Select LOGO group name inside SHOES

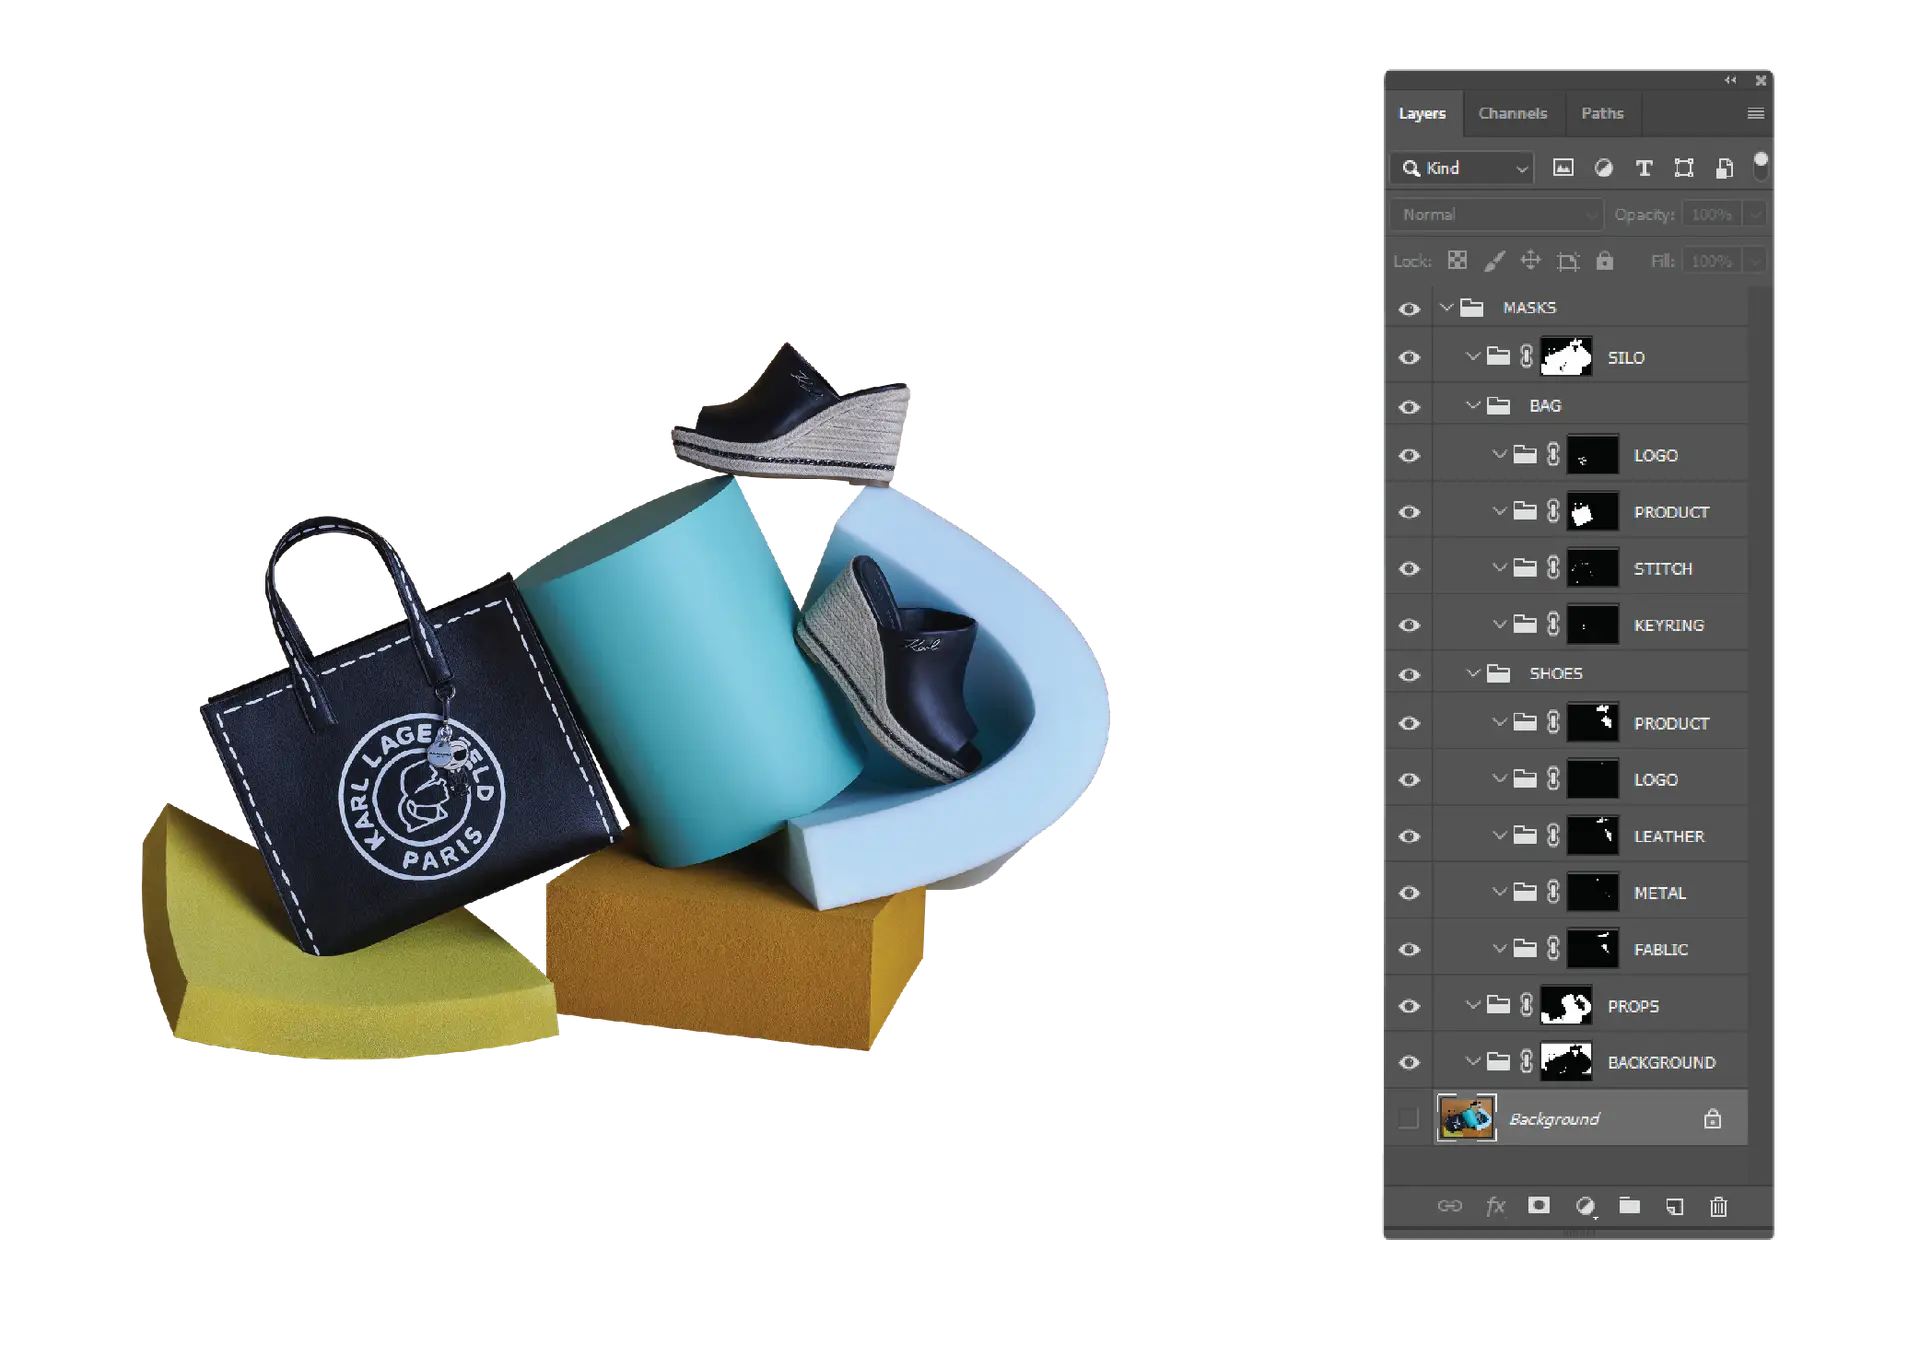[x=1656, y=780]
